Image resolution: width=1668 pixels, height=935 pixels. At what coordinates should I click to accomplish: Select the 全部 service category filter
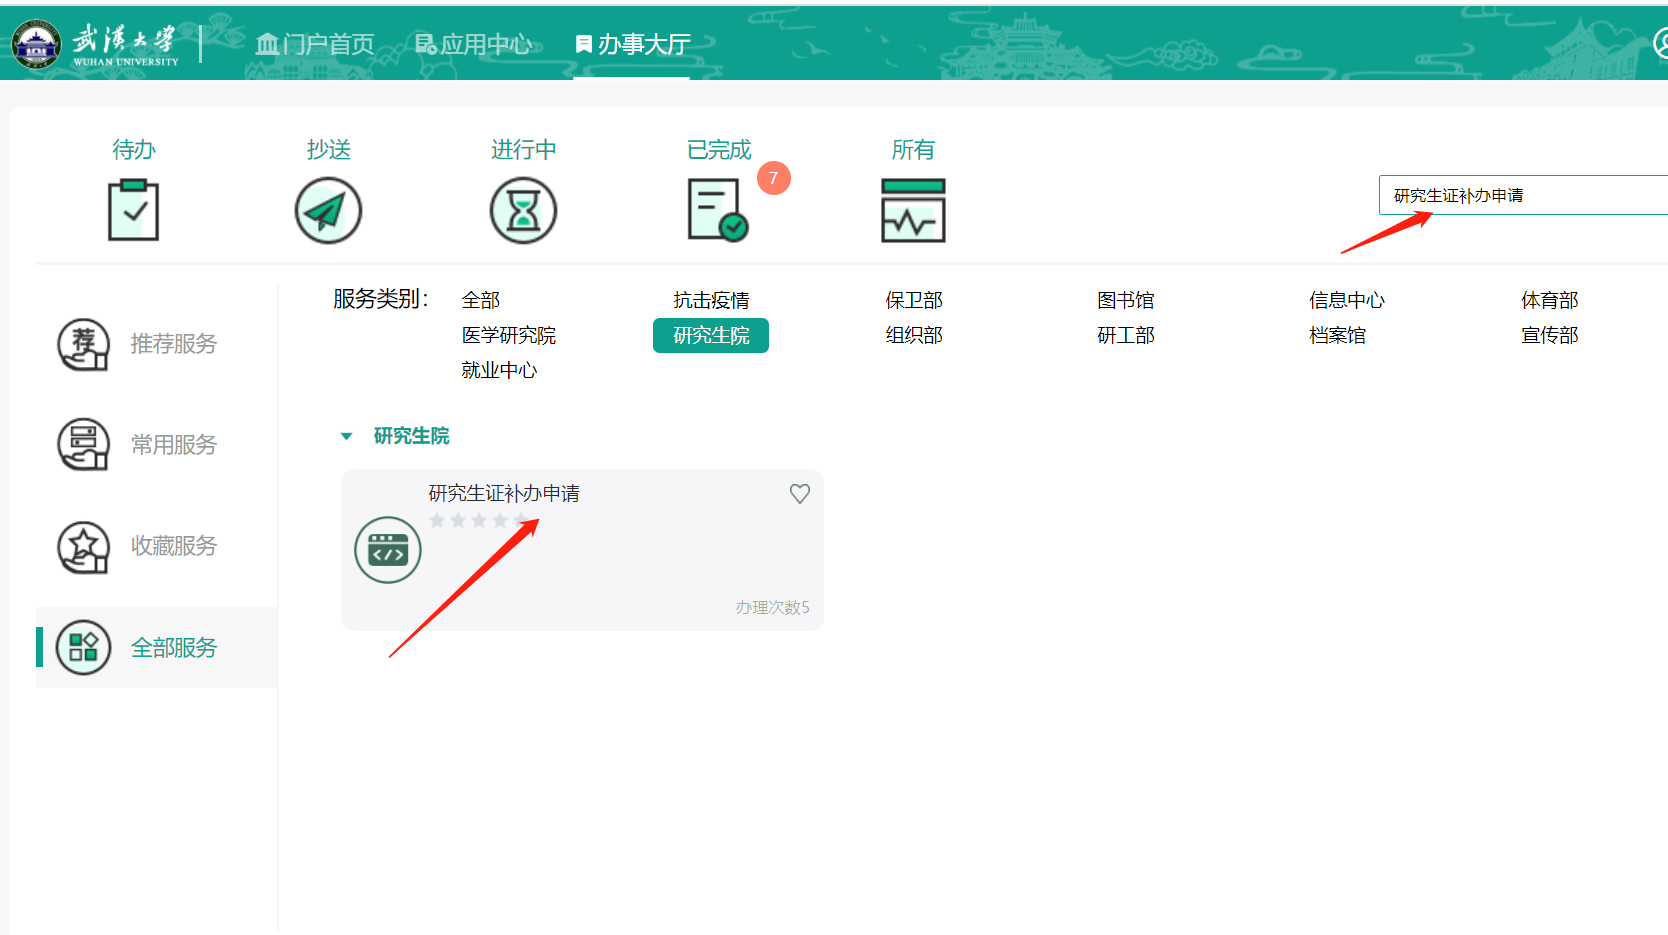pos(481,300)
